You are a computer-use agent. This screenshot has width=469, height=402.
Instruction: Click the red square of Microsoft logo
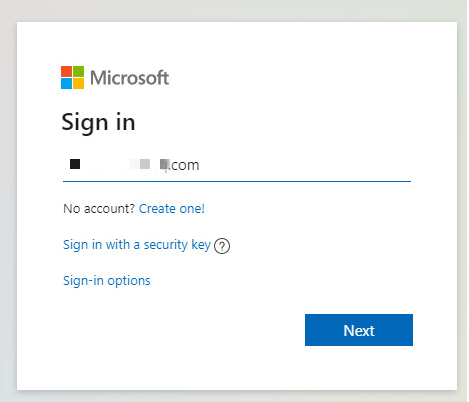[x=66, y=72]
